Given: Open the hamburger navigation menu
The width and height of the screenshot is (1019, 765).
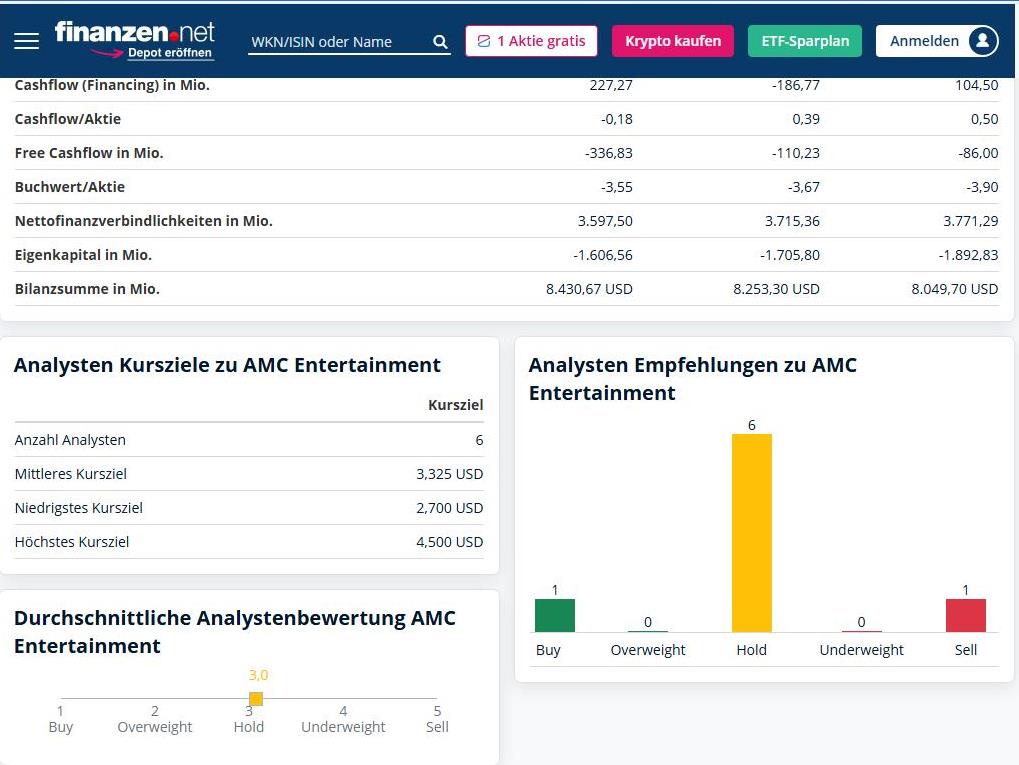Looking at the screenshot, I should 26,41.
